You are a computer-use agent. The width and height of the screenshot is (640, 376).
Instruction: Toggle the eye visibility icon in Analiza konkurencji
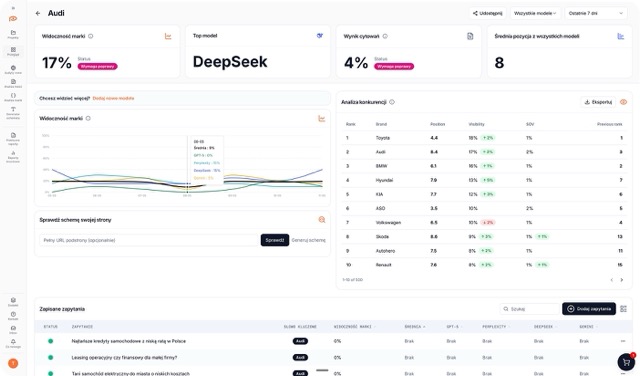pos(623,102)
